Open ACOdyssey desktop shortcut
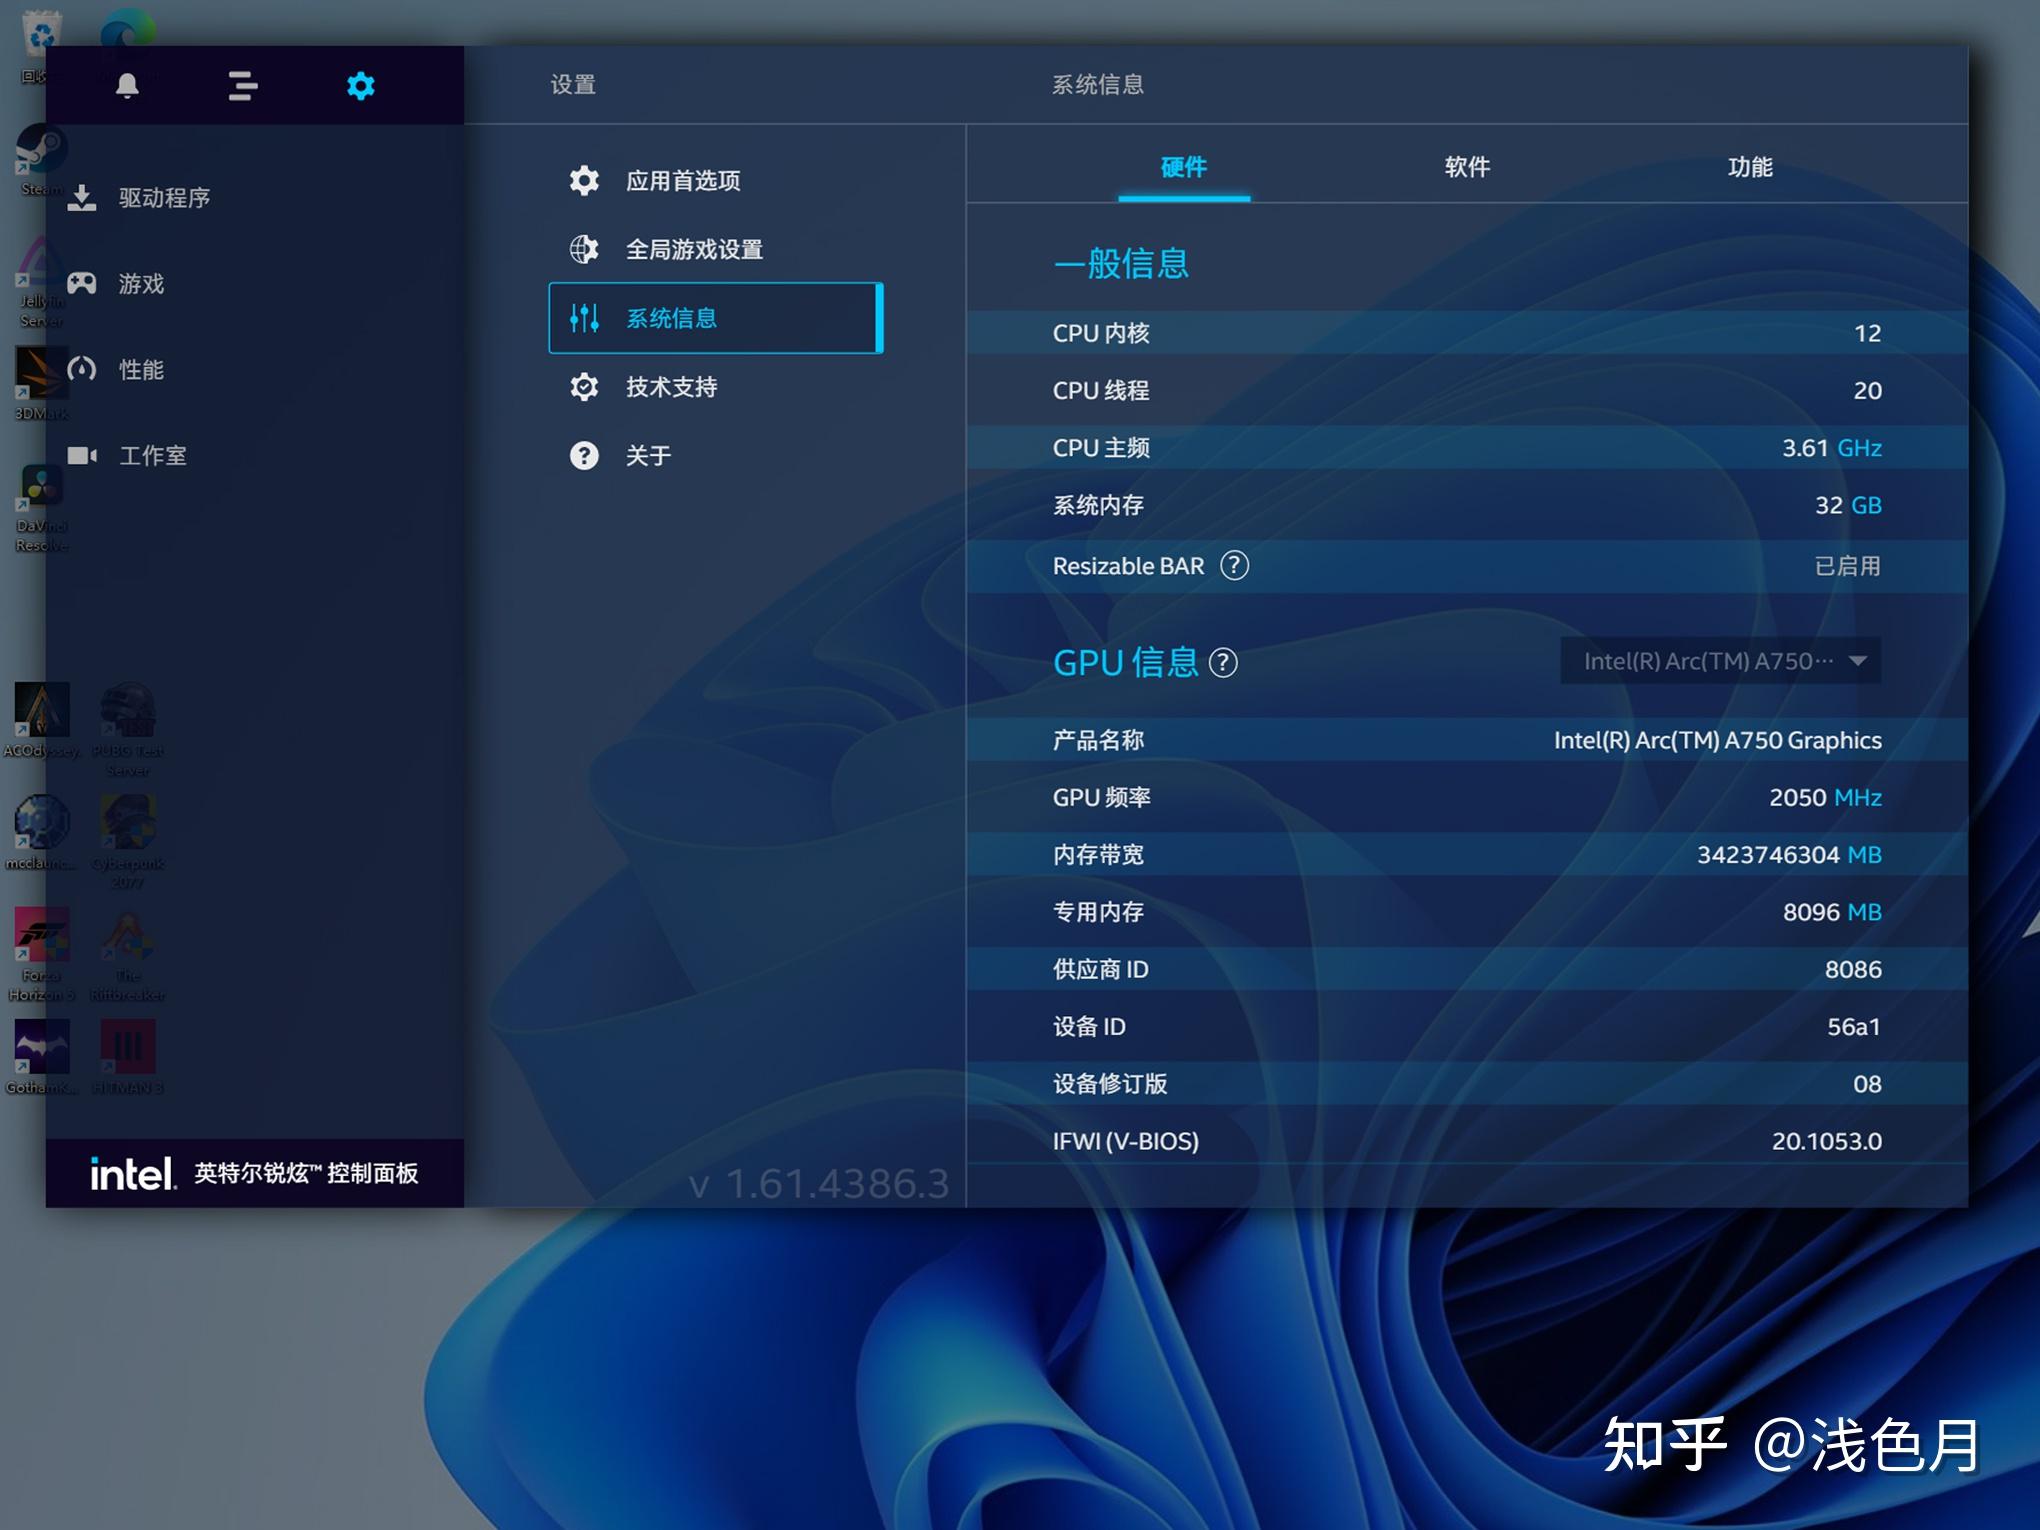Image resolution: width=2040 pixels, height=1530 pixels. coord(41,720)
